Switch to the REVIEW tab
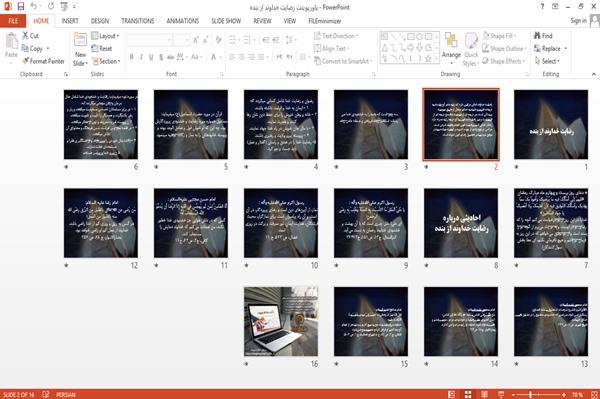This screenshot has width=600, height=399. (x=262, y=21)
